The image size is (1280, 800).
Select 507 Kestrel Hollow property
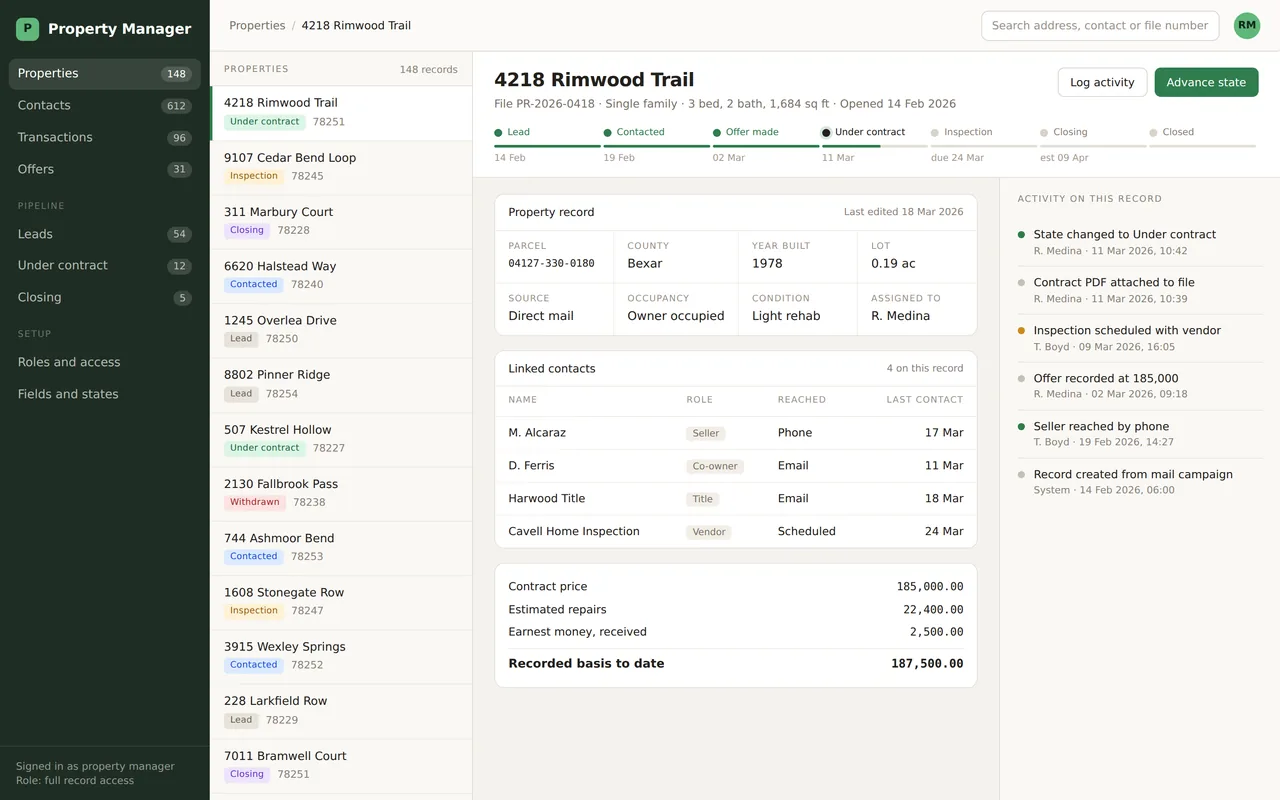(x=341, y=439)
